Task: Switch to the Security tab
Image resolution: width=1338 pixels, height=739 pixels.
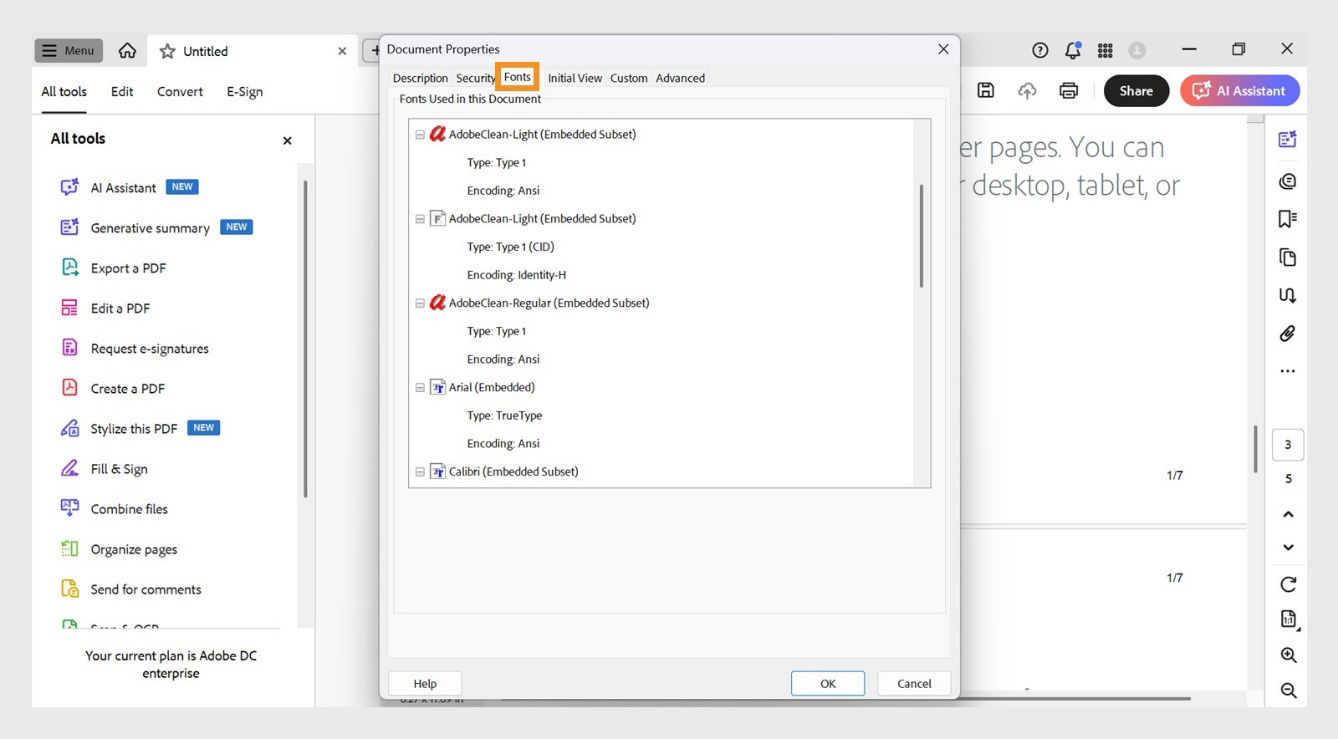Action: (475, 77)
